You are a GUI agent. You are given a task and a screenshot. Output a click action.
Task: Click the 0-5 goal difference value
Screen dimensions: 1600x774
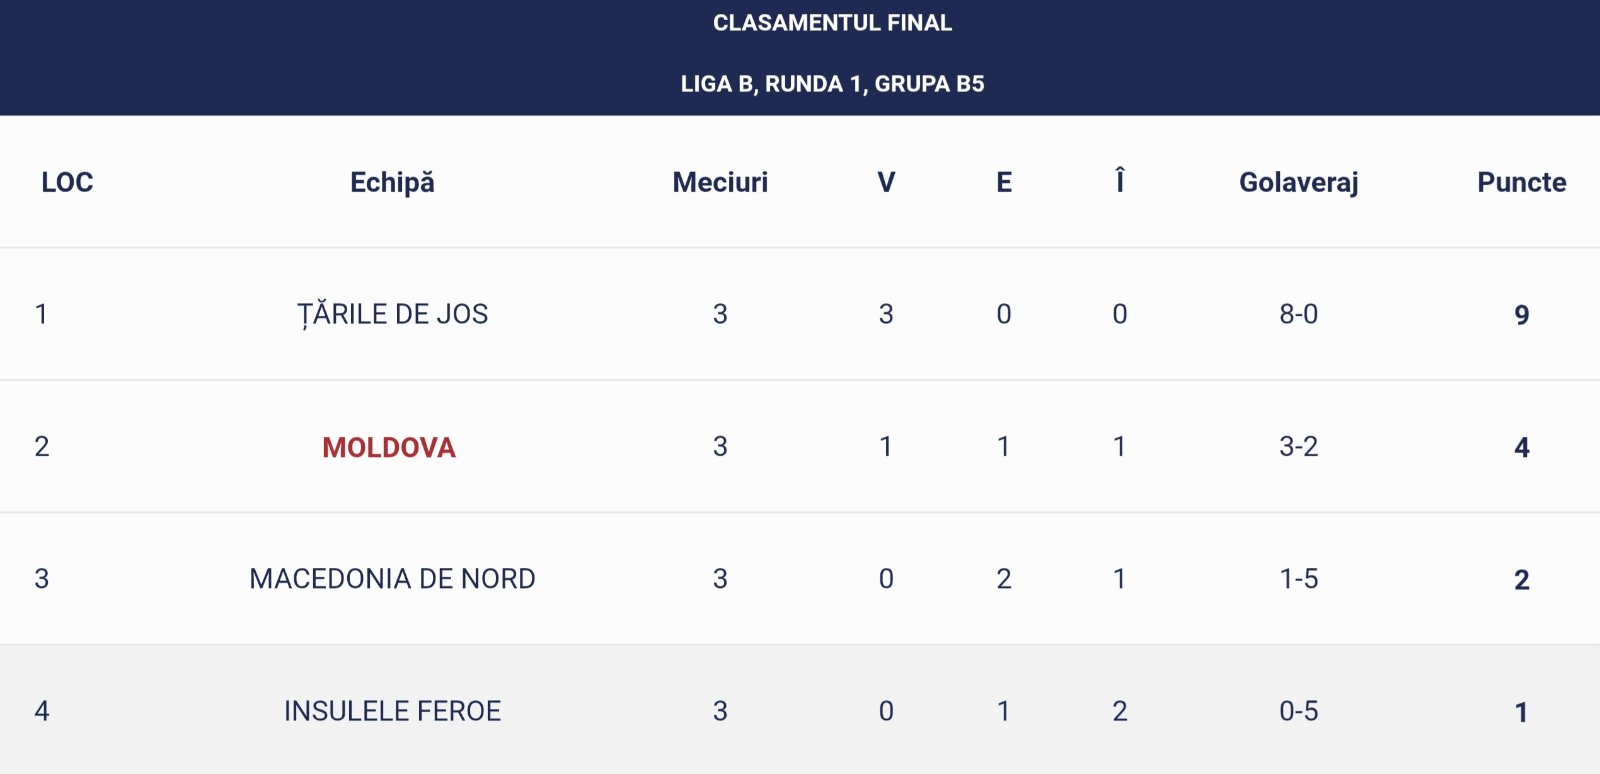(1298, 711)
